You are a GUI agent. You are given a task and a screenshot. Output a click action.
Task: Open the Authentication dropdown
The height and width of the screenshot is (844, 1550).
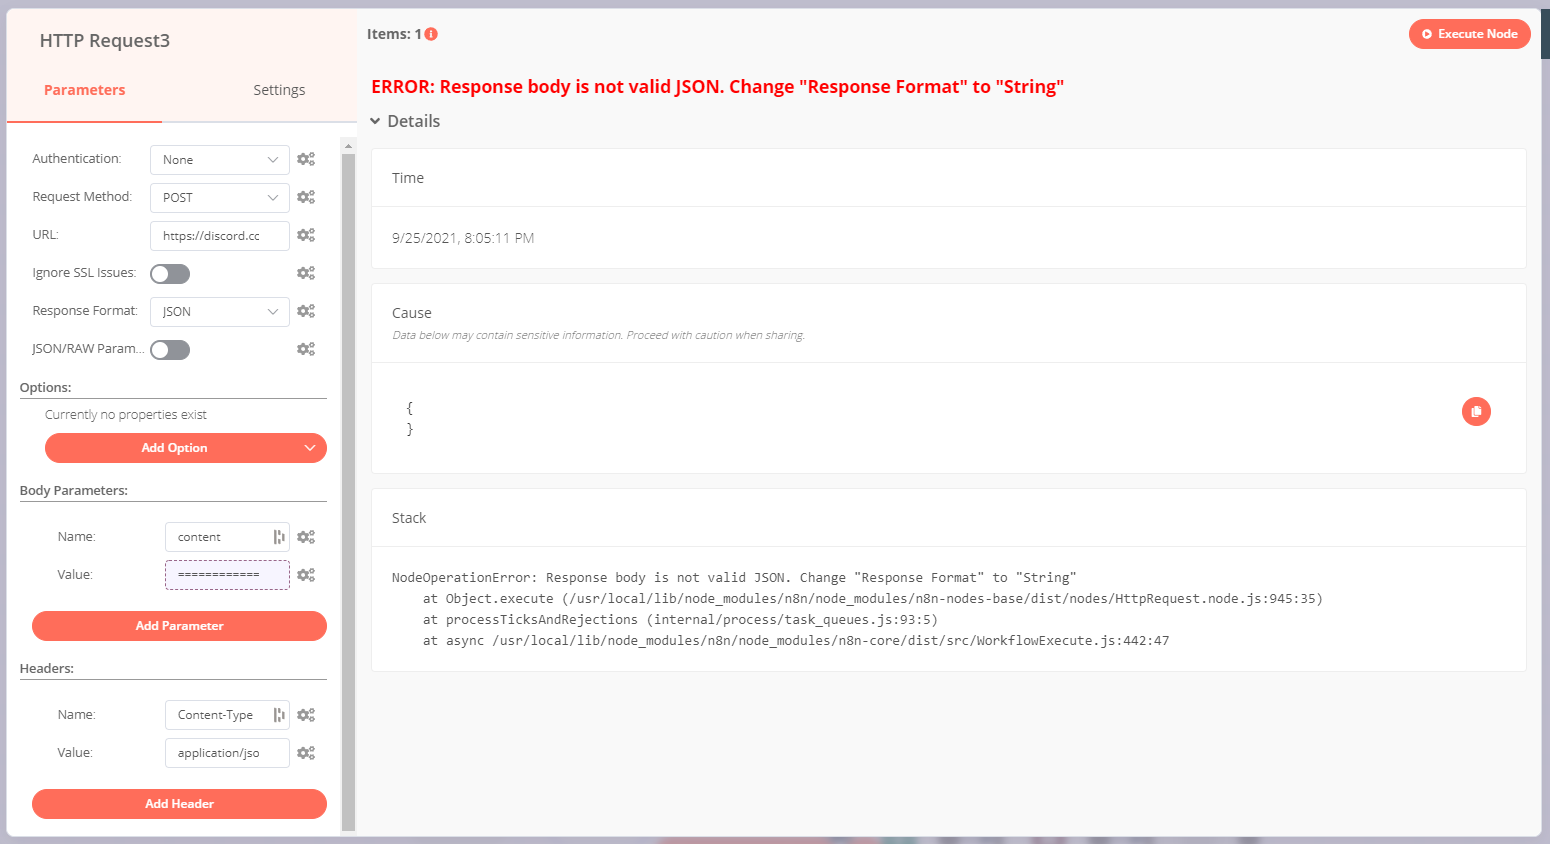pyautogui.click(x=219, y=159)
